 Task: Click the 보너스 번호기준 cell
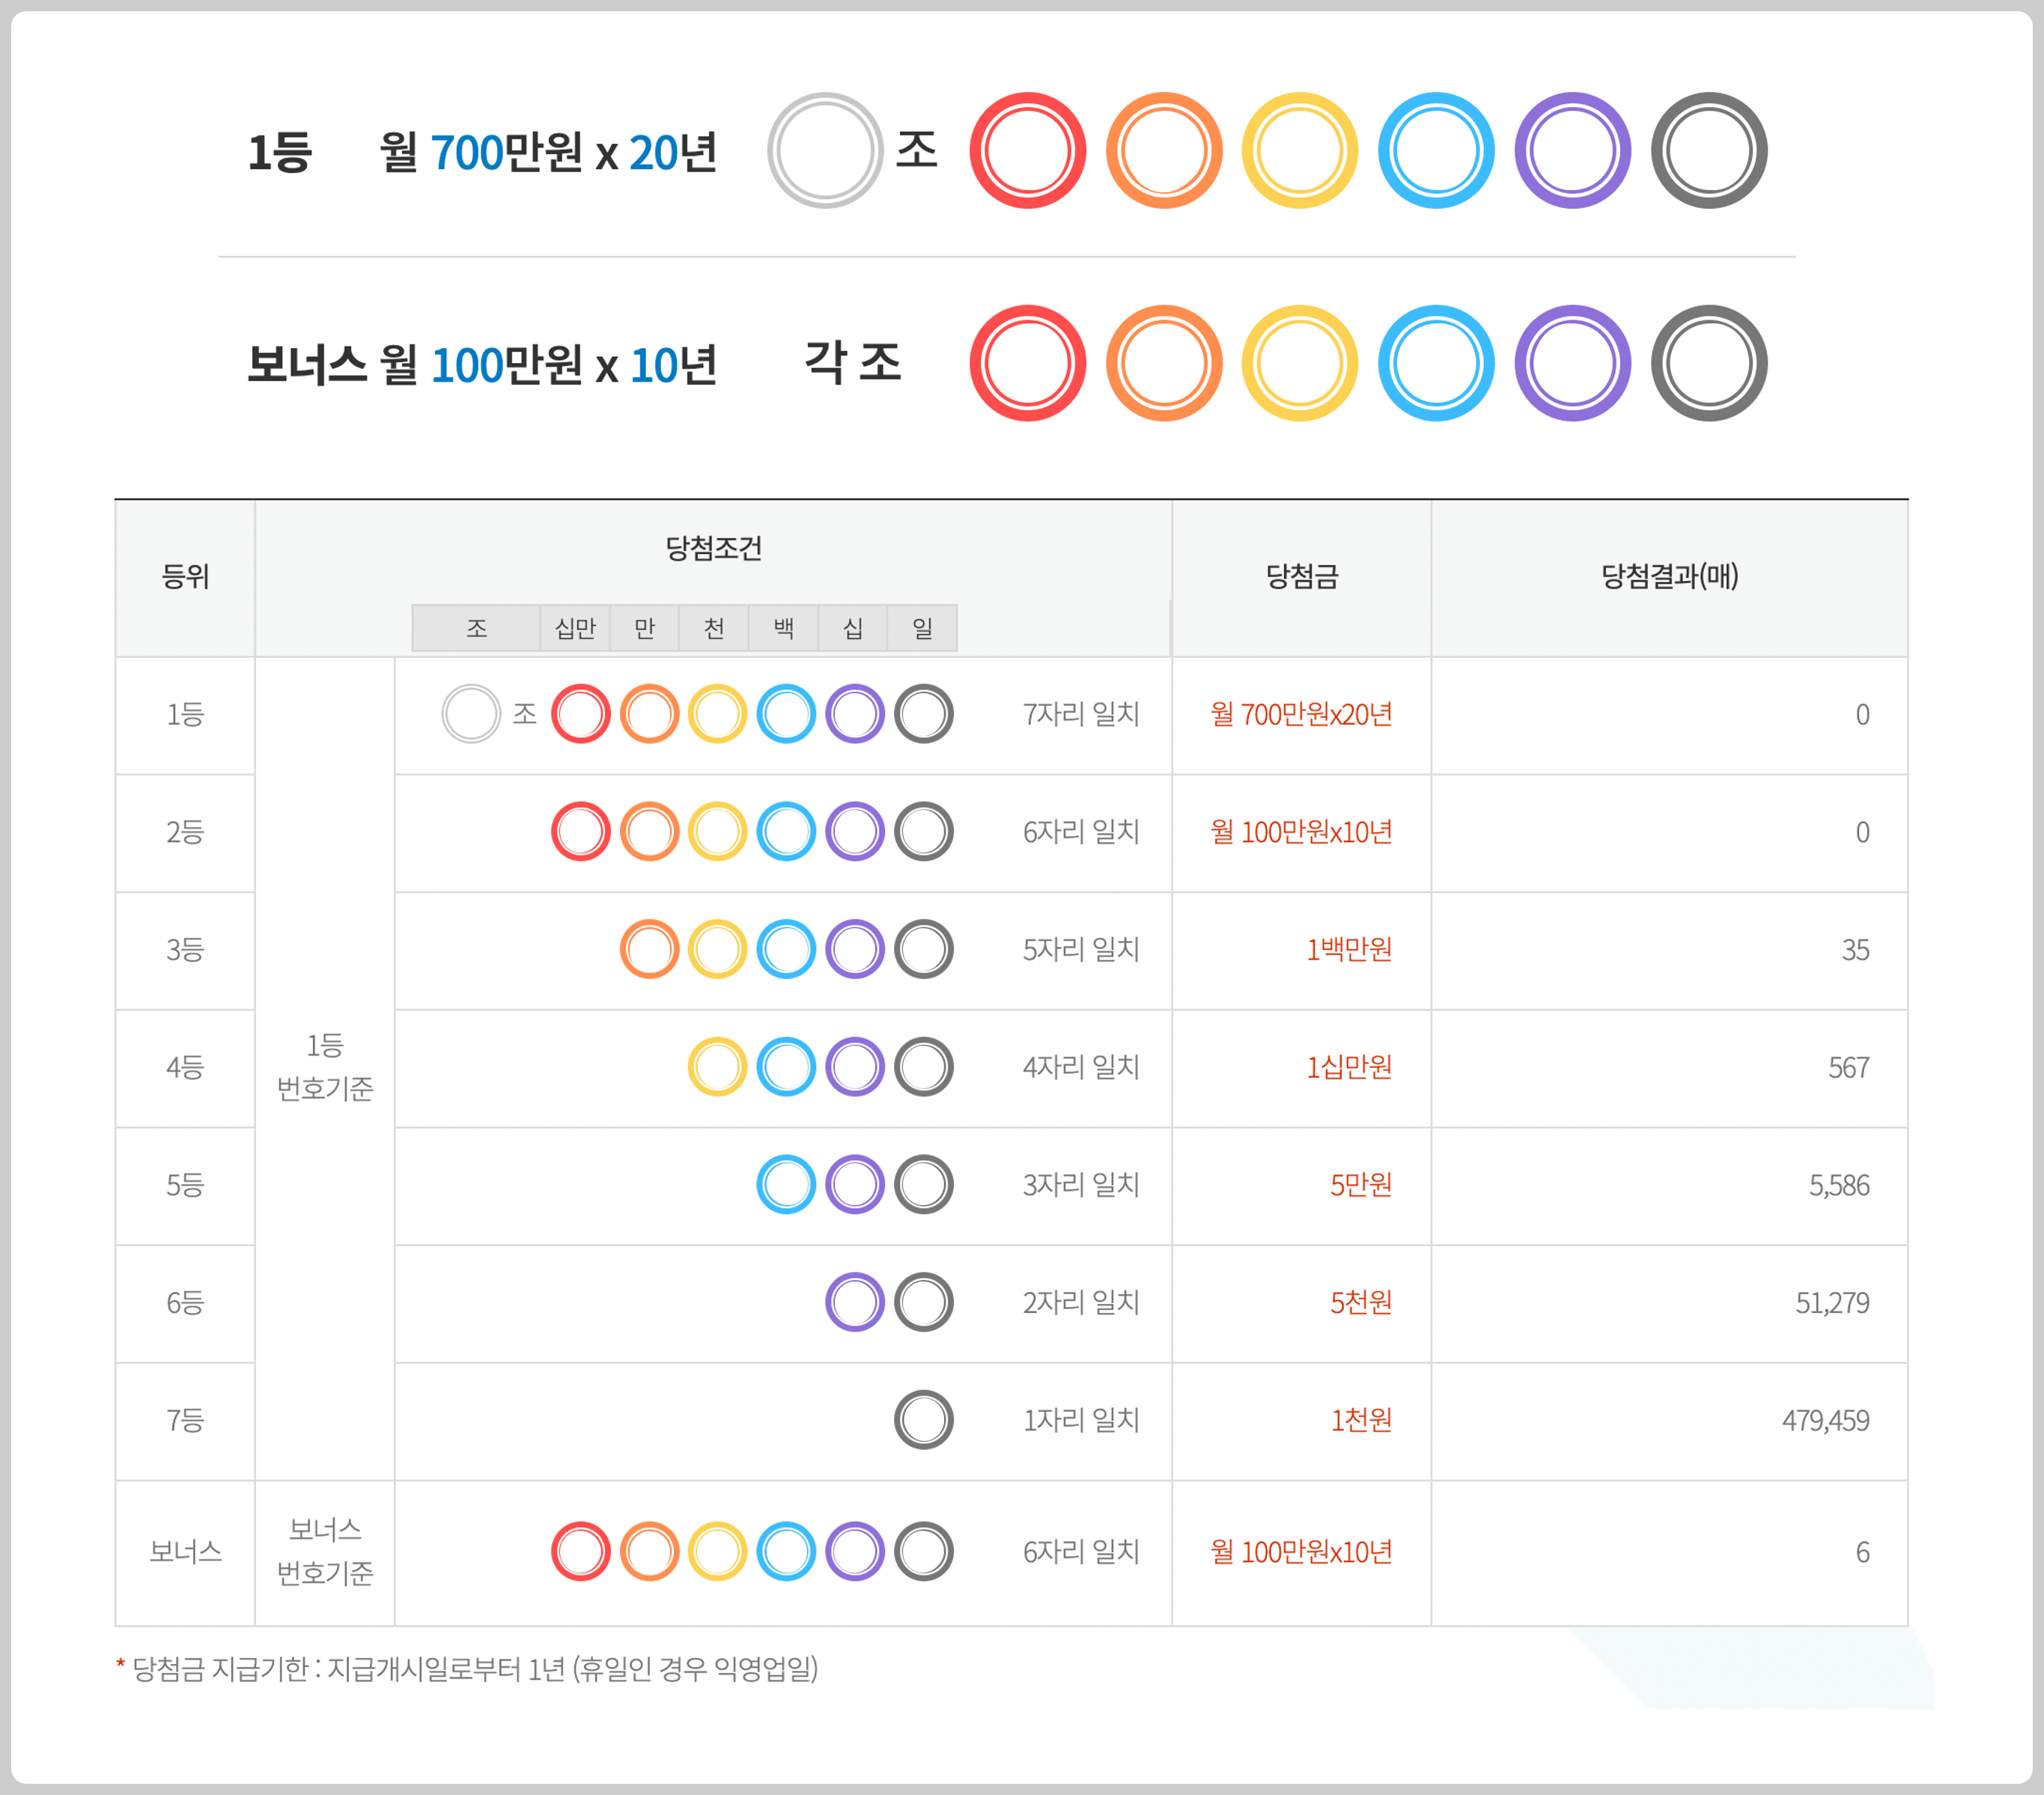(x=325, y=1552)
